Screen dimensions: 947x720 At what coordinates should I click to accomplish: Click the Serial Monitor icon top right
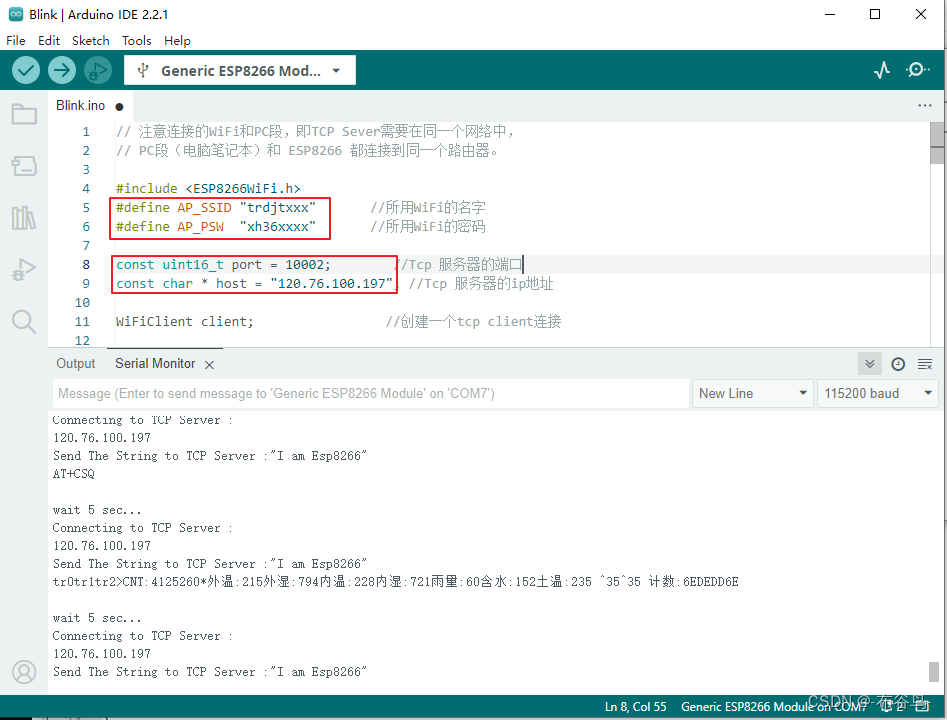[x=917, y=70]
